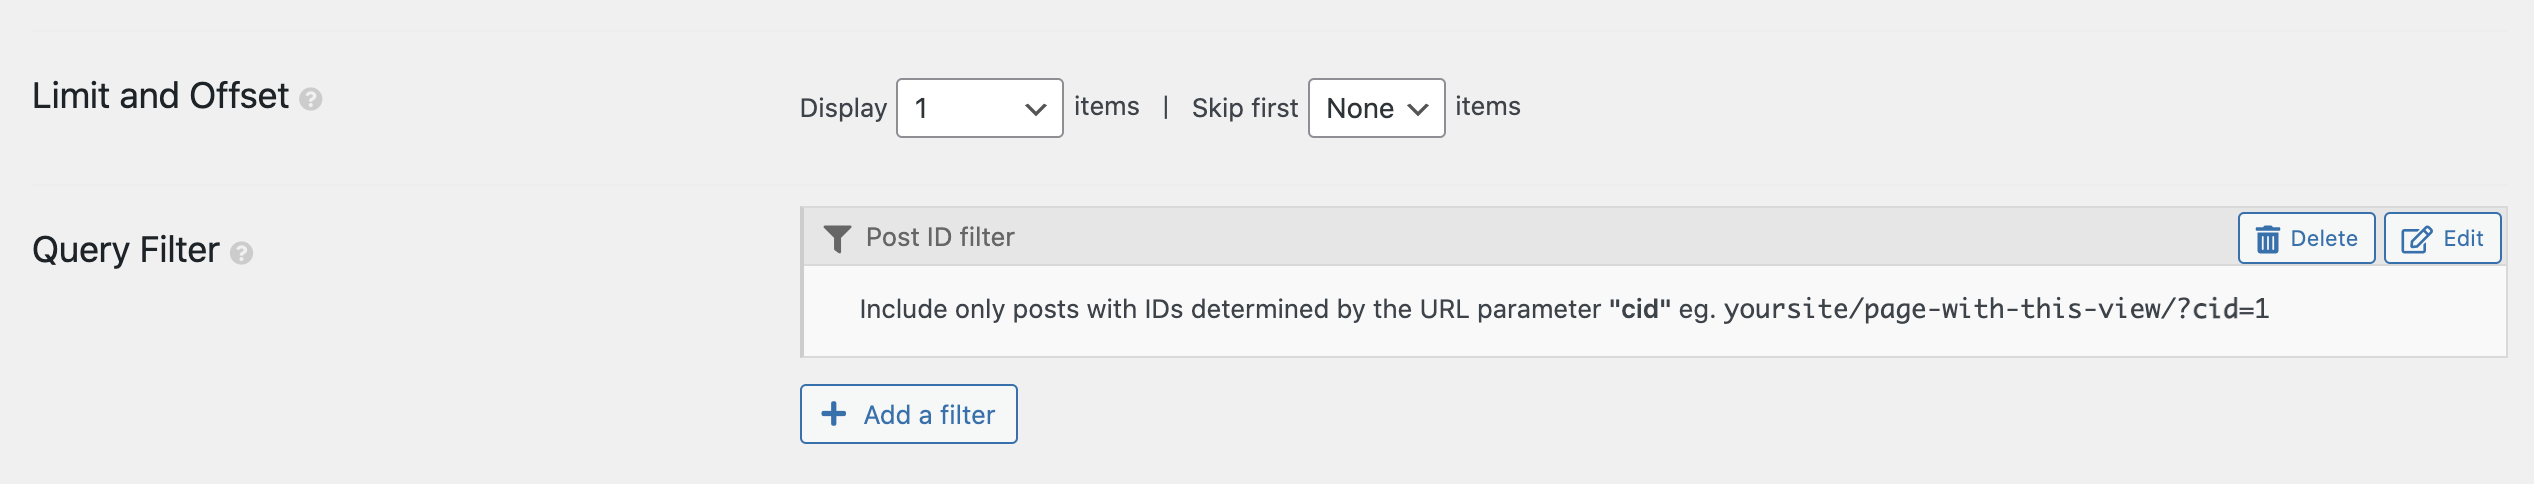Delete the Post ID filter

[x=2306, y=238]
